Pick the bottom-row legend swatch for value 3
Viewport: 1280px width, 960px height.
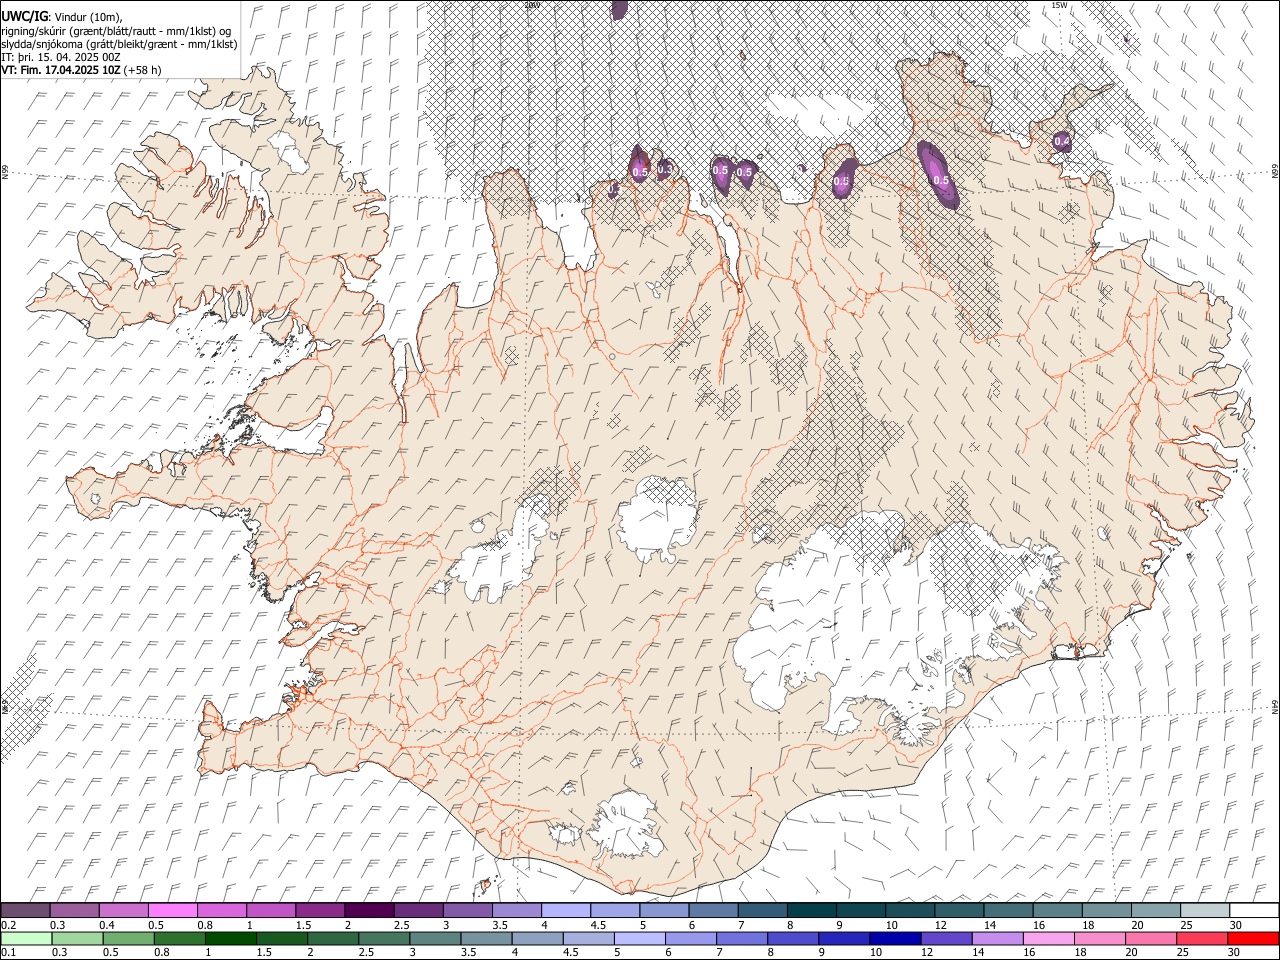click(434, 939)
